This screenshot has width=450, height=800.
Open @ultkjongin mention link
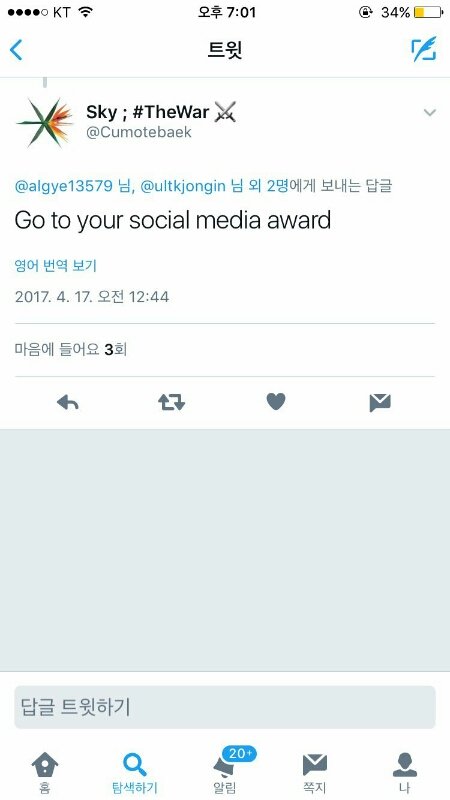point(183,186)
